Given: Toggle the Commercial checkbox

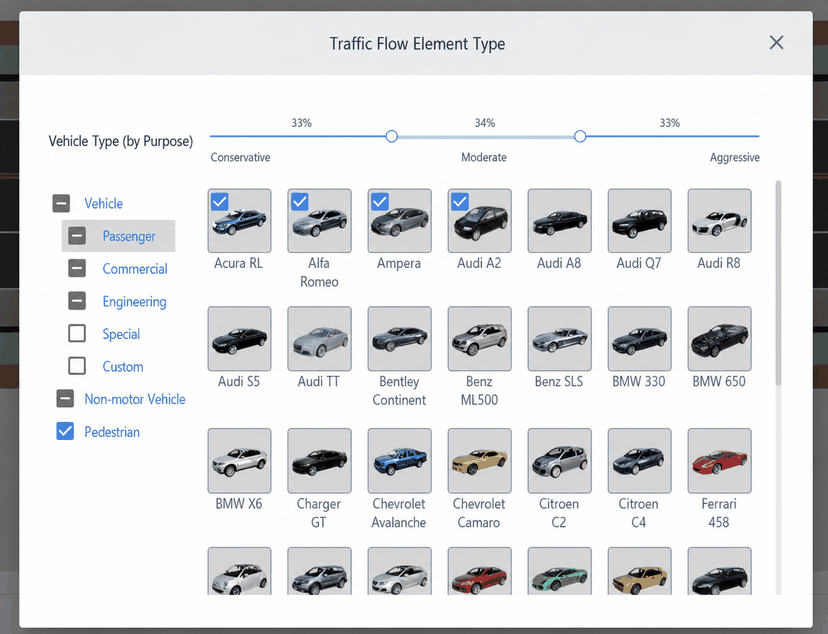Looking at the screenshot, I should (77, 268).
